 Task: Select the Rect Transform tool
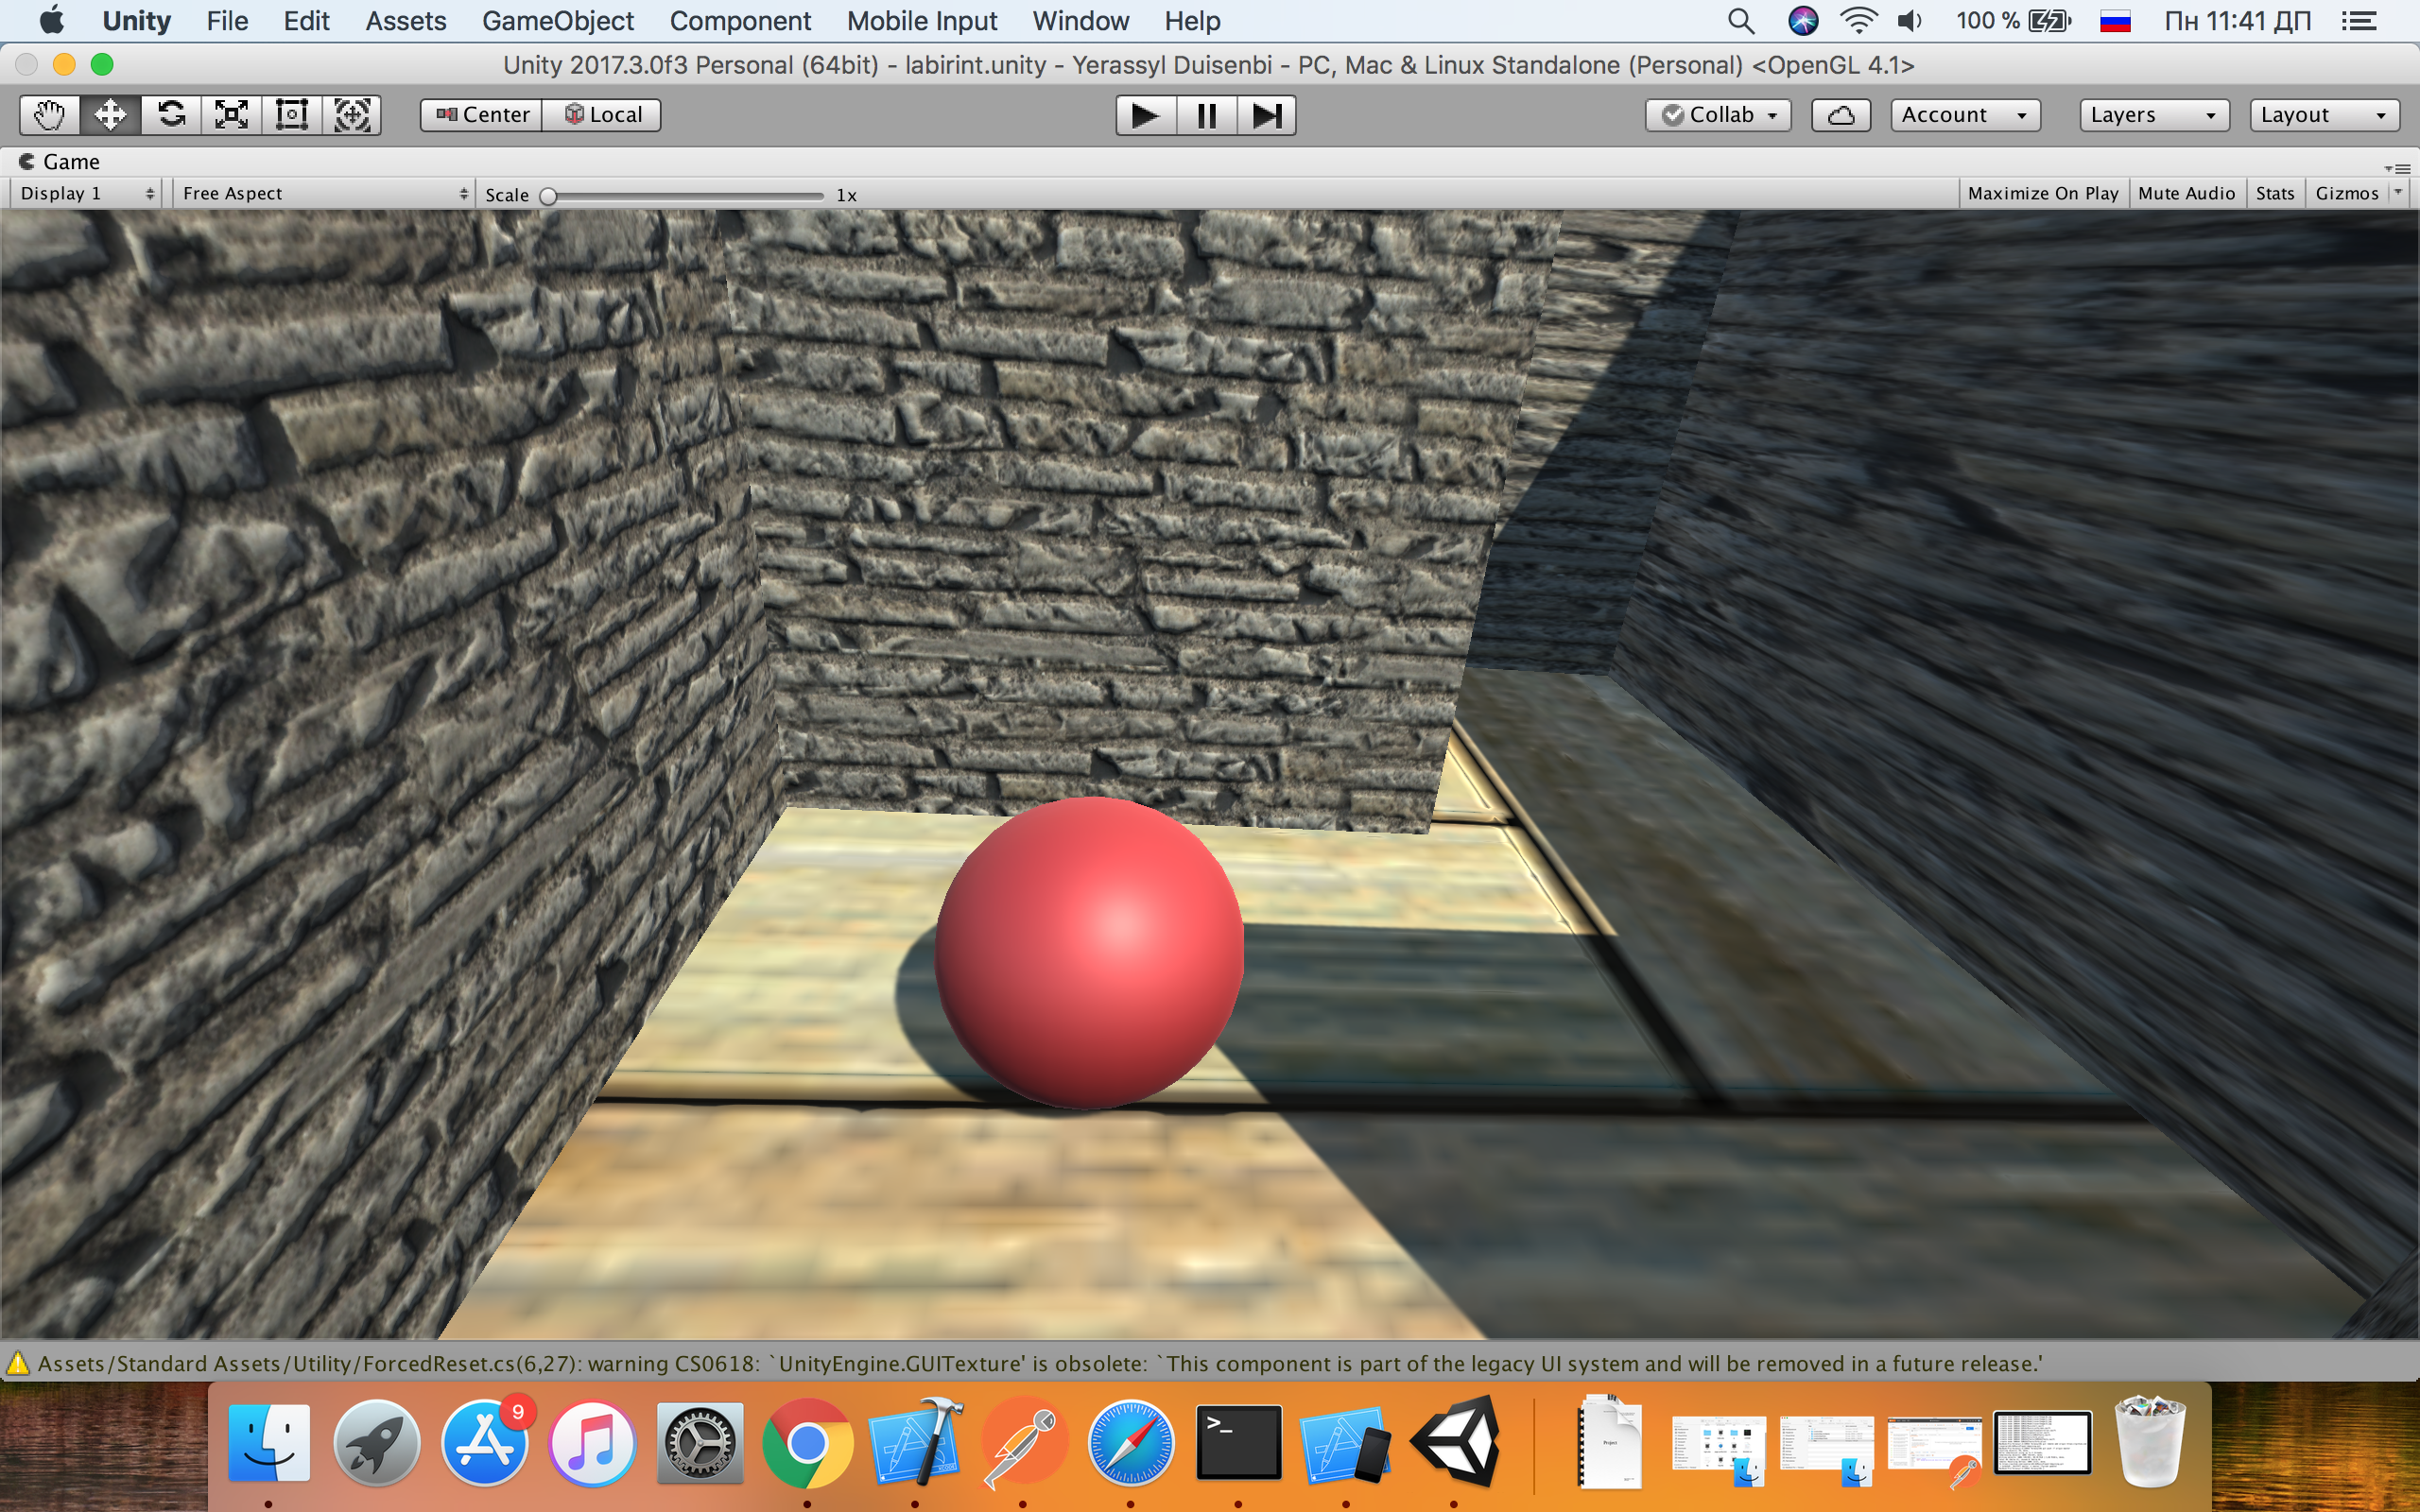(291, 115)
